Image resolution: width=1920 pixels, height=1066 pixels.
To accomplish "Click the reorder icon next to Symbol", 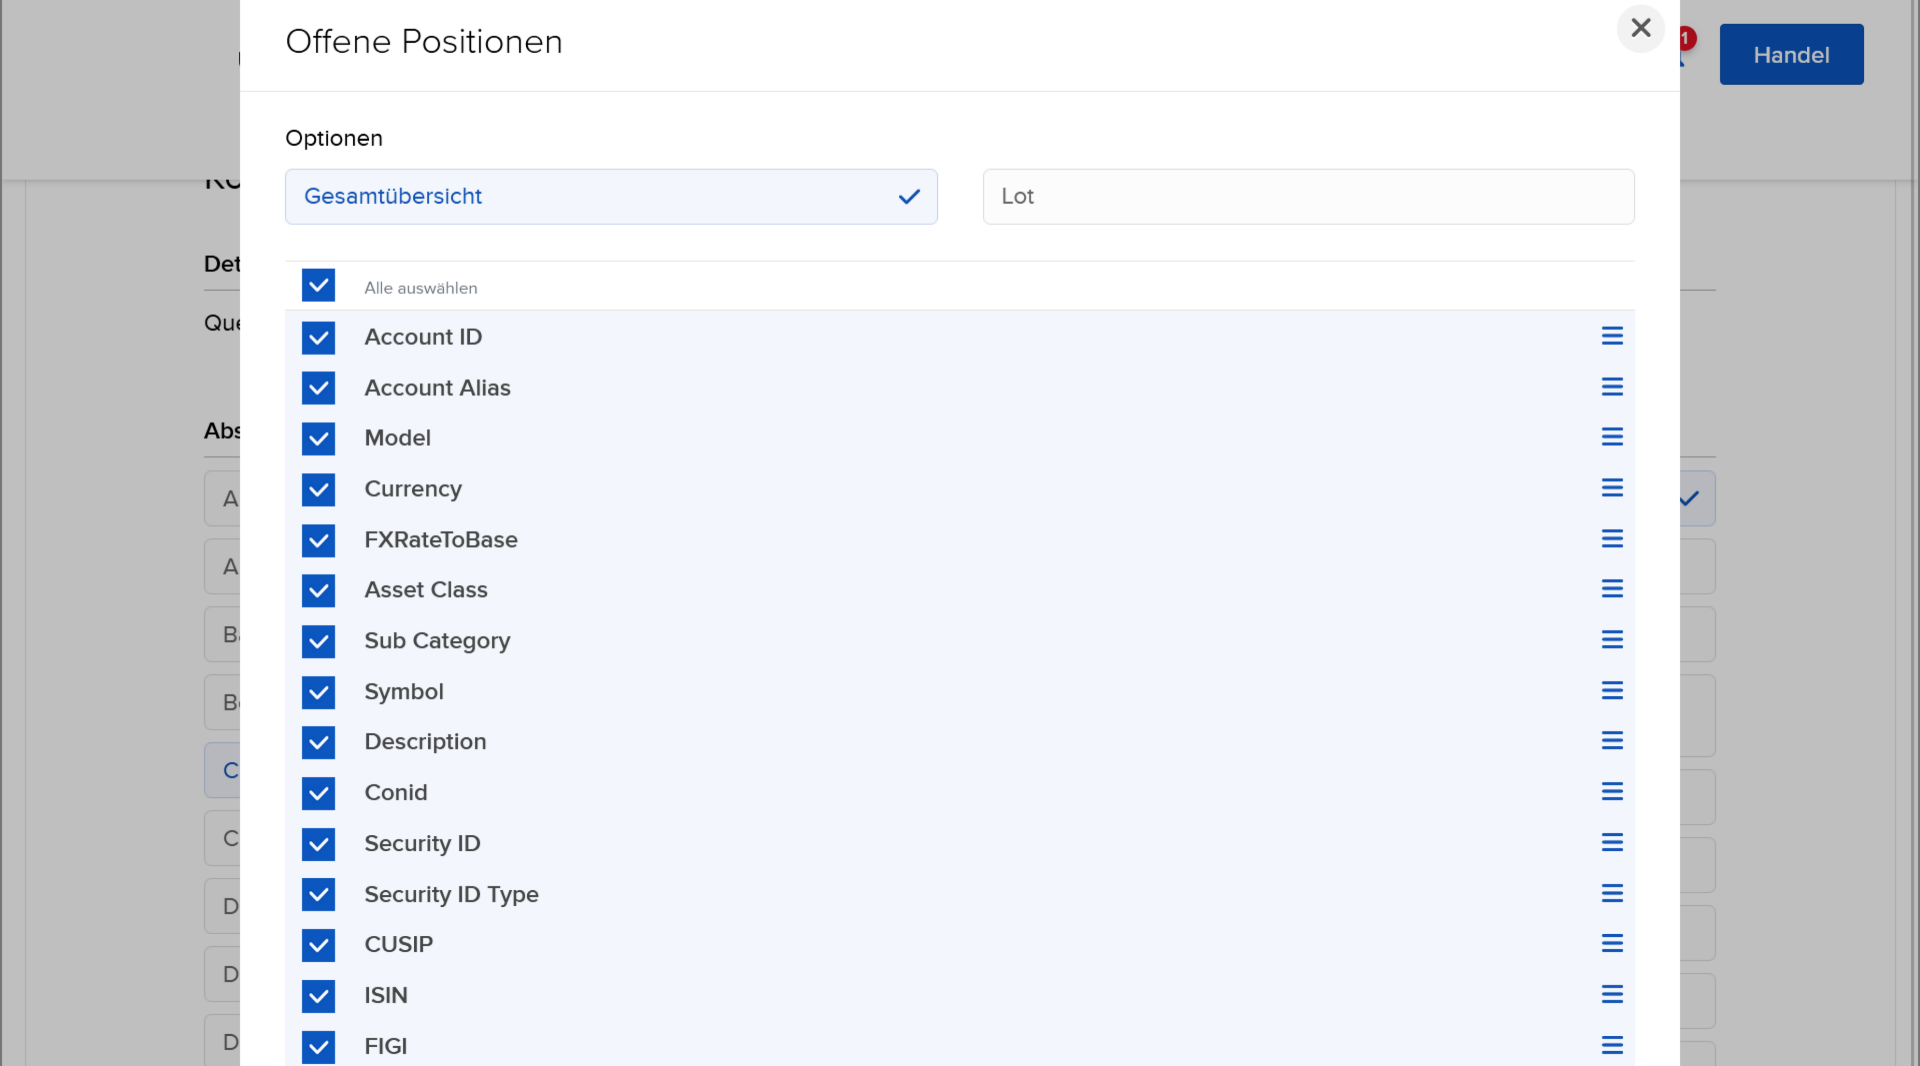I will 1612,691.
